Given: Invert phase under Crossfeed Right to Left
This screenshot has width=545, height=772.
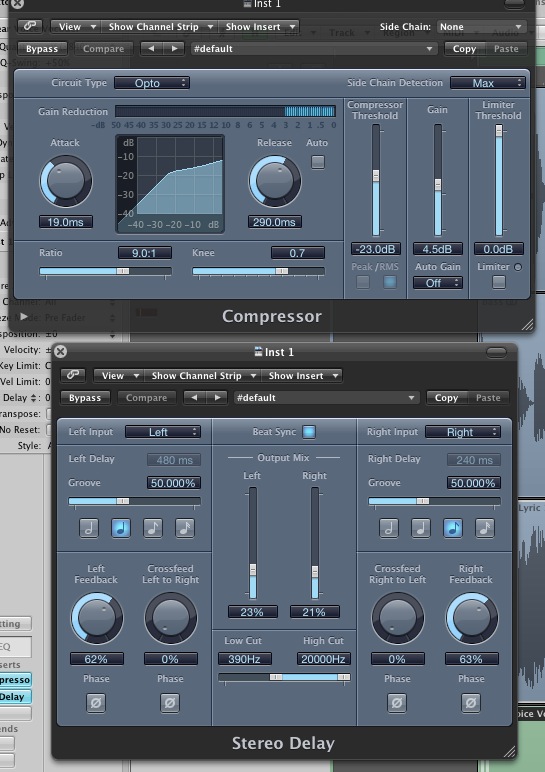Looking at the screenshot, I should 397,703.
